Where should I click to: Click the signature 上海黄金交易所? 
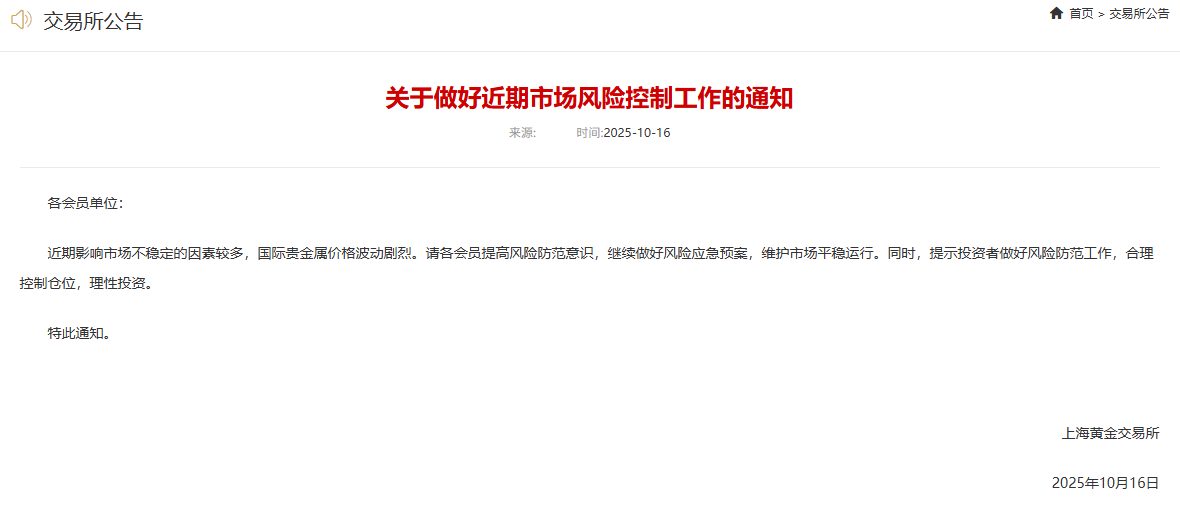coord(1110,433)
